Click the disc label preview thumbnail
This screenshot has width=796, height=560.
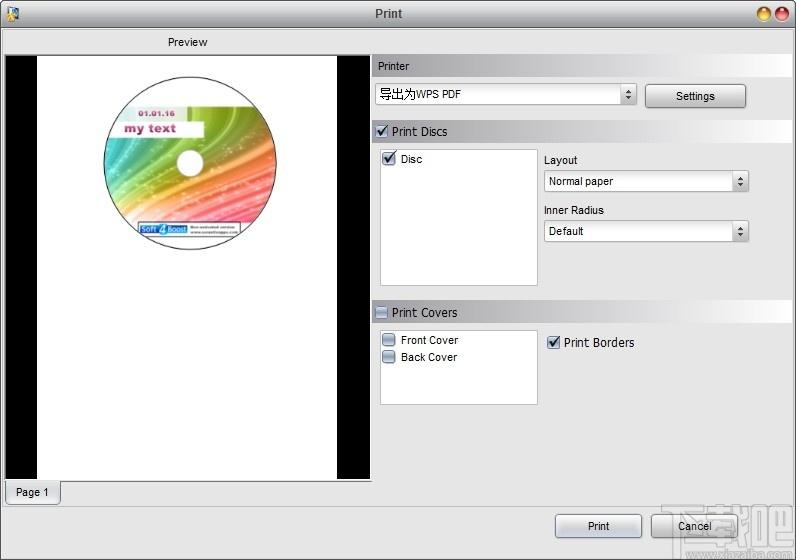point(190,163)
